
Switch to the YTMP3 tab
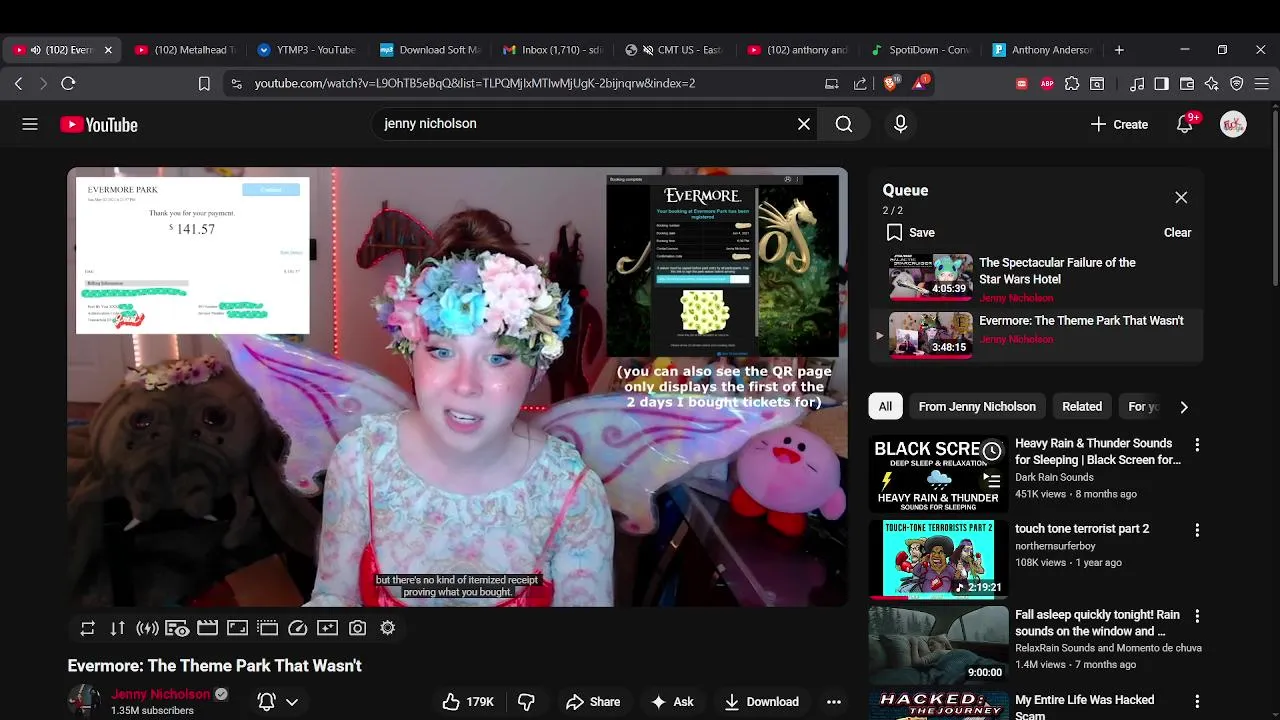[307, 50]
